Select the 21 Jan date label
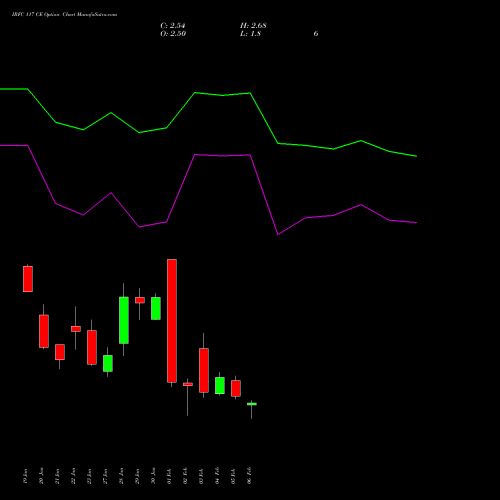This screenshot has height=500, width=500. pyautogui.click(x=58, y=476)
